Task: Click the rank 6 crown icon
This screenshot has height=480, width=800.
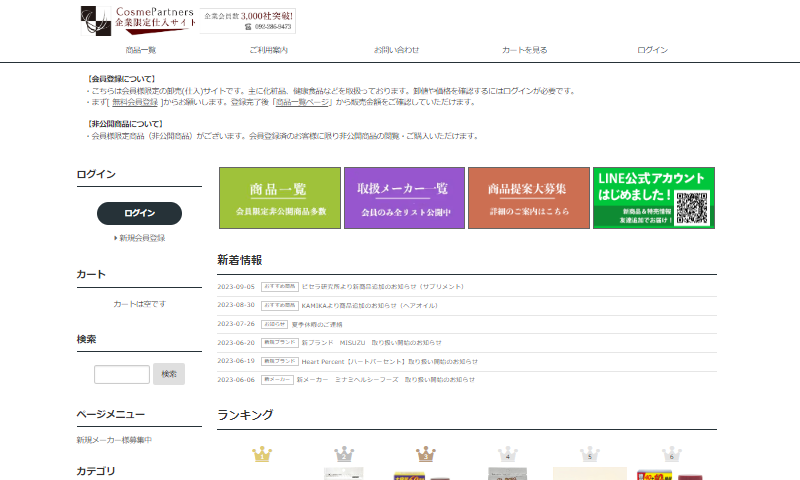Action: (x=671, y=454)
